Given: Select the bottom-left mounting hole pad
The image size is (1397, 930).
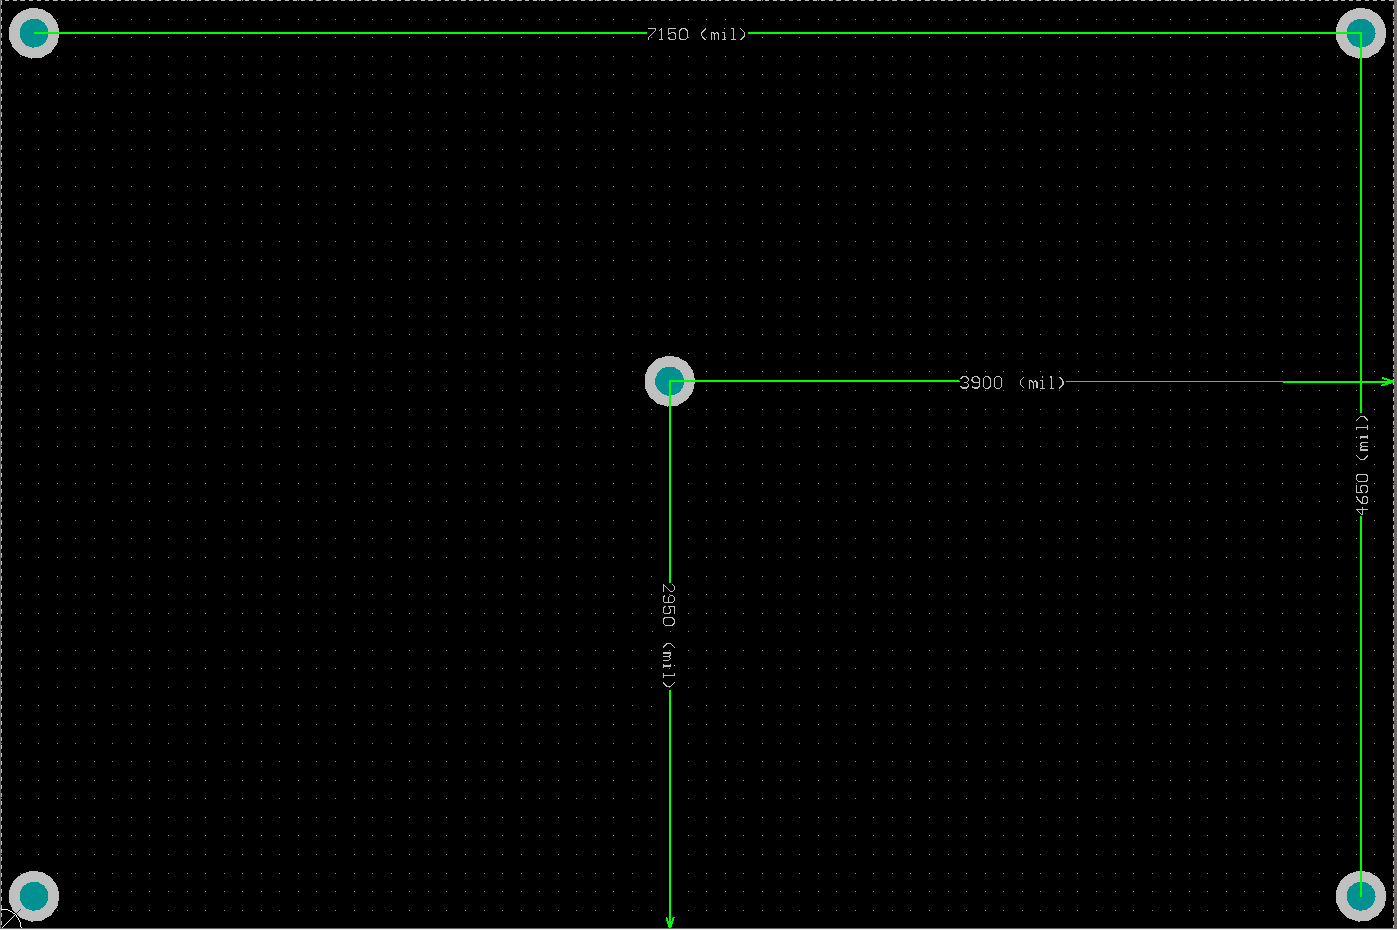Looking at the screenshot, I should point(34,896).
